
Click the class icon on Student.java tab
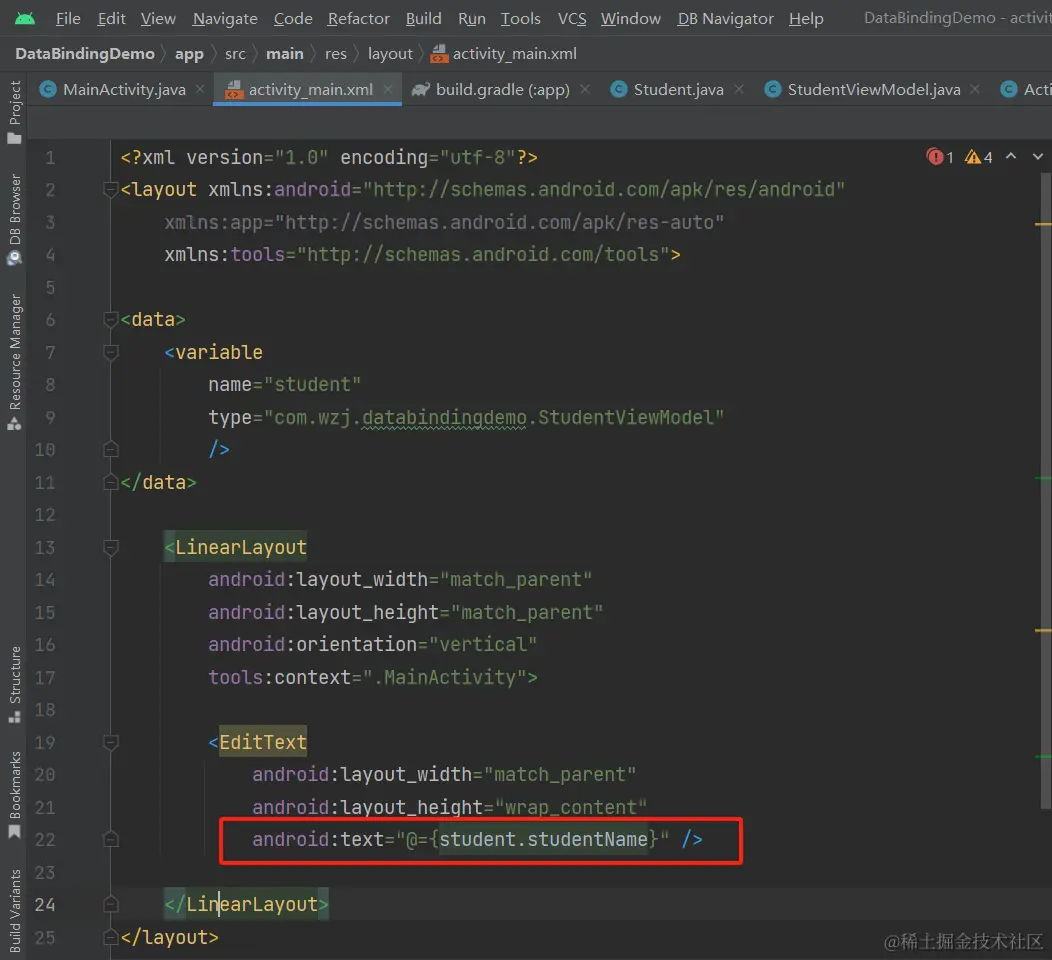click(x=619, y=89)
